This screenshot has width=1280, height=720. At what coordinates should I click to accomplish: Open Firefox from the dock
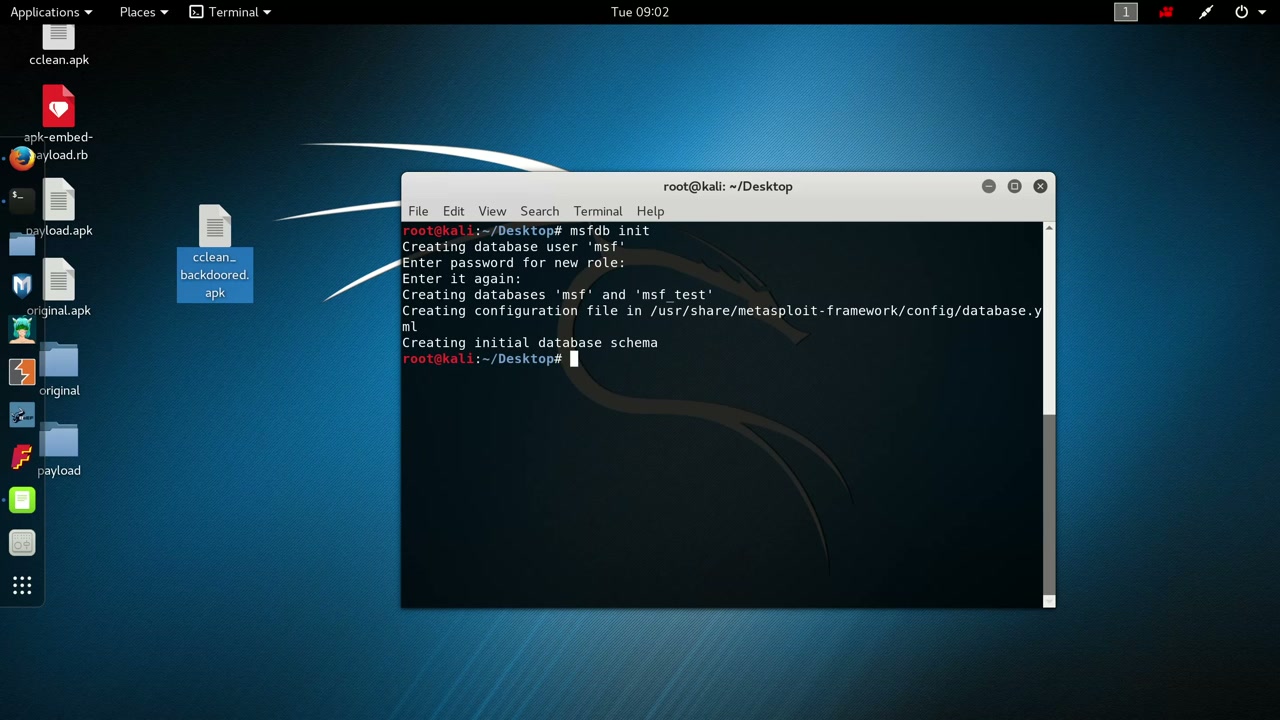coord(22,158)
